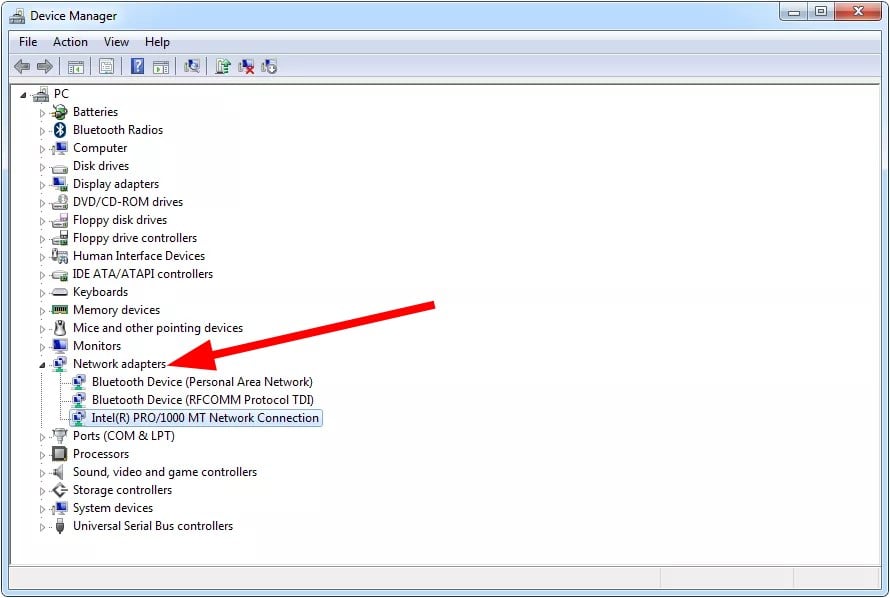This screenshot has height=598, width=890.
Task: Collapse the Network adapters node
Action: click(42, 365)
